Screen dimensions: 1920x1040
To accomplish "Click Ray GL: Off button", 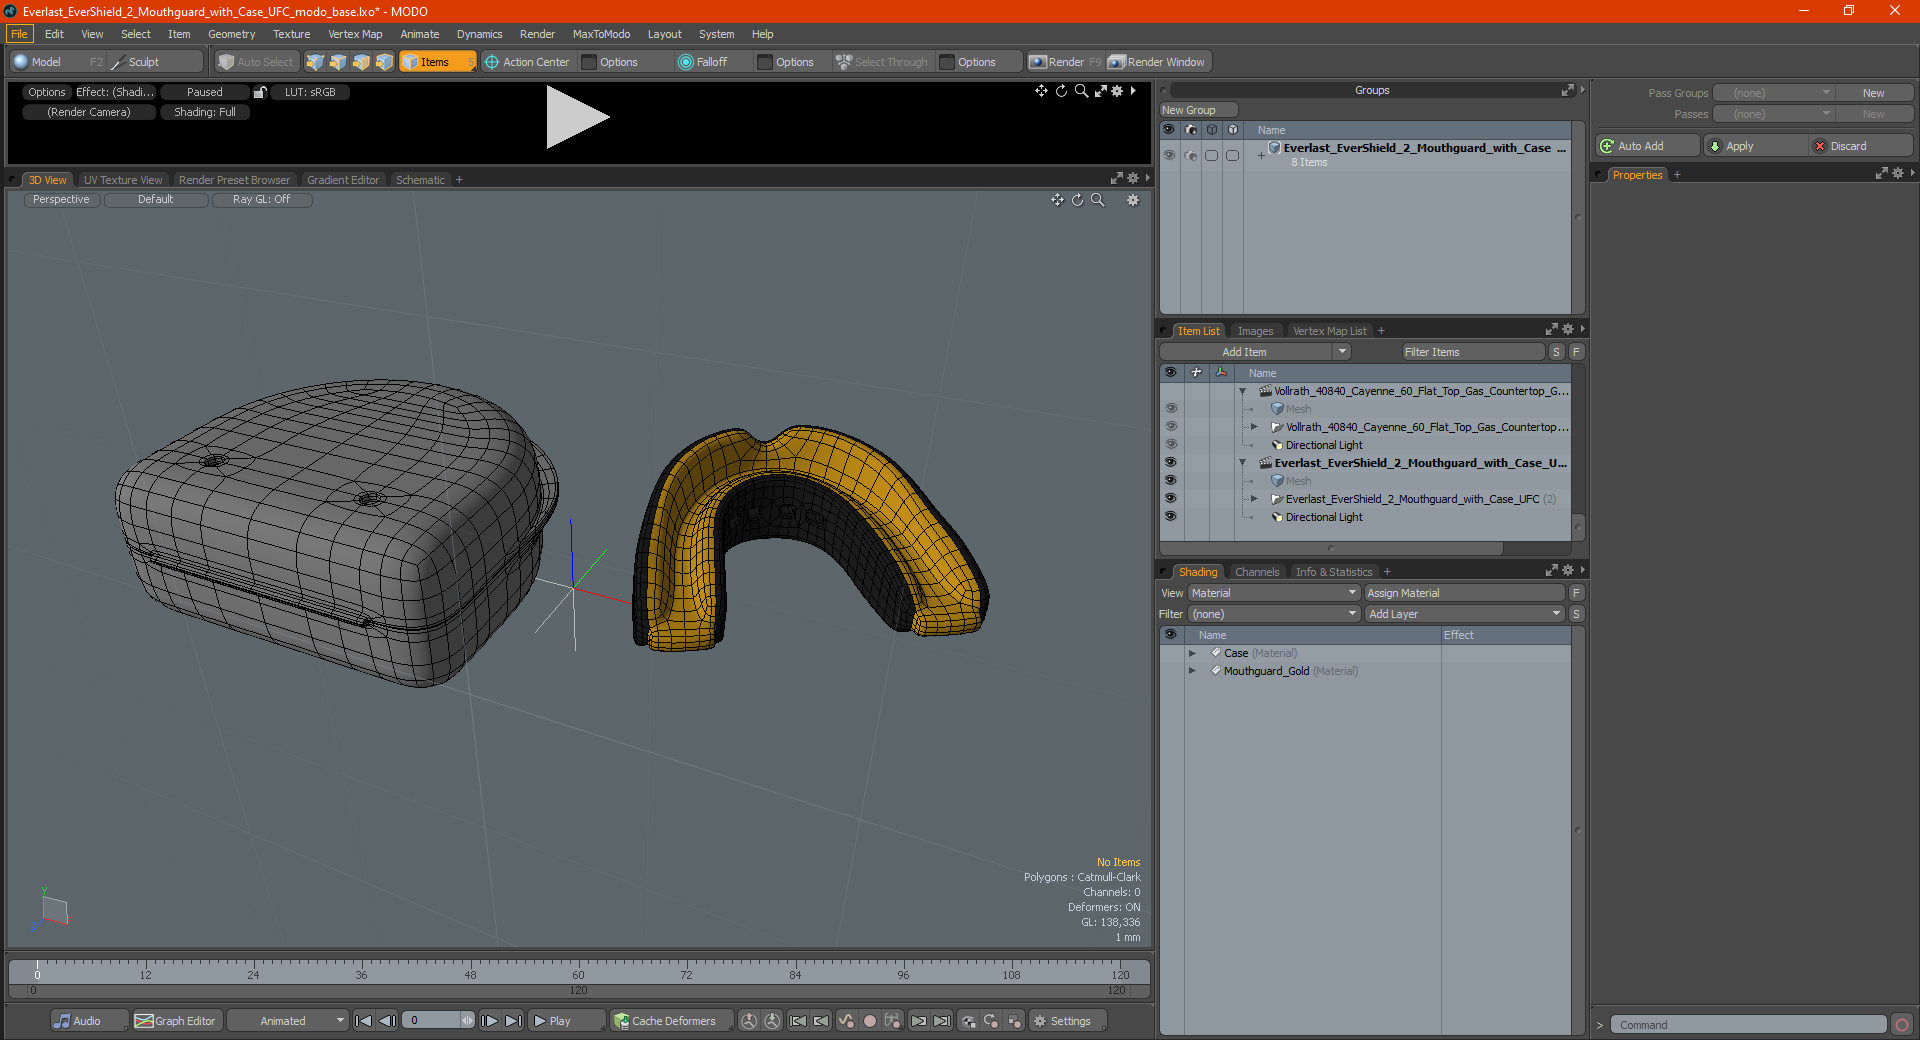I will 261,200.
